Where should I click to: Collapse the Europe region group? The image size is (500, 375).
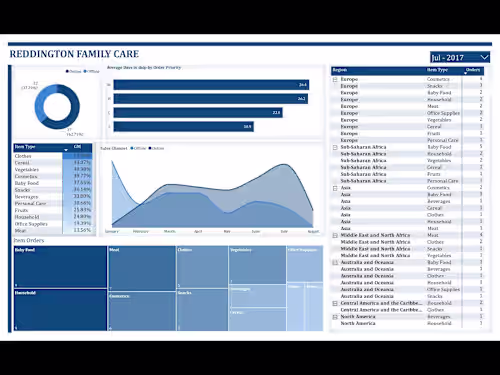[x=335, y=79]
